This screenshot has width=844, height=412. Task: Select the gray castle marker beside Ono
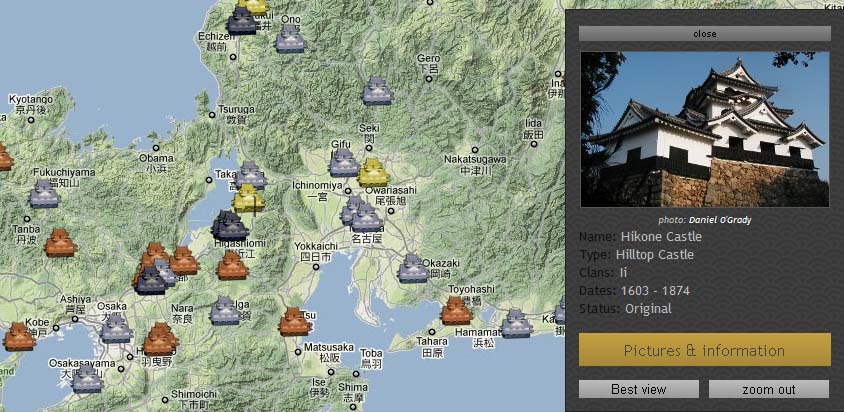point(290,39)
